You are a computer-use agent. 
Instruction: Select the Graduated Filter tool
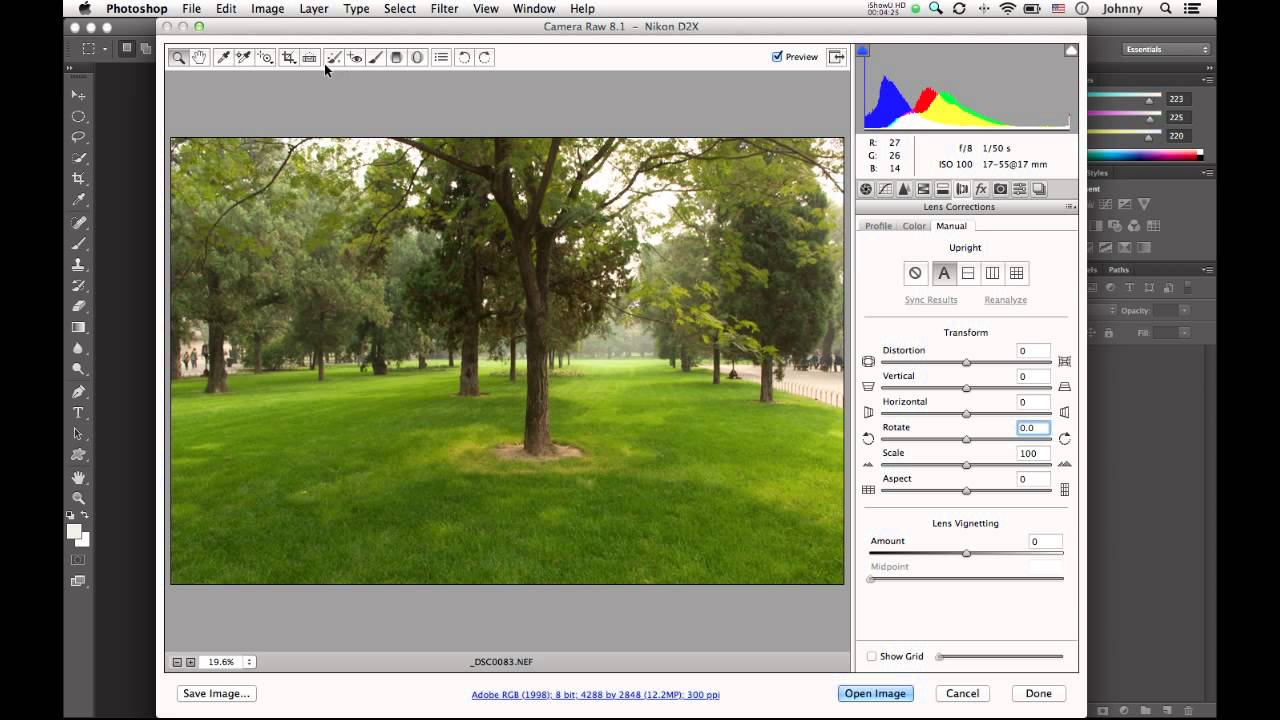click(396, 57)
